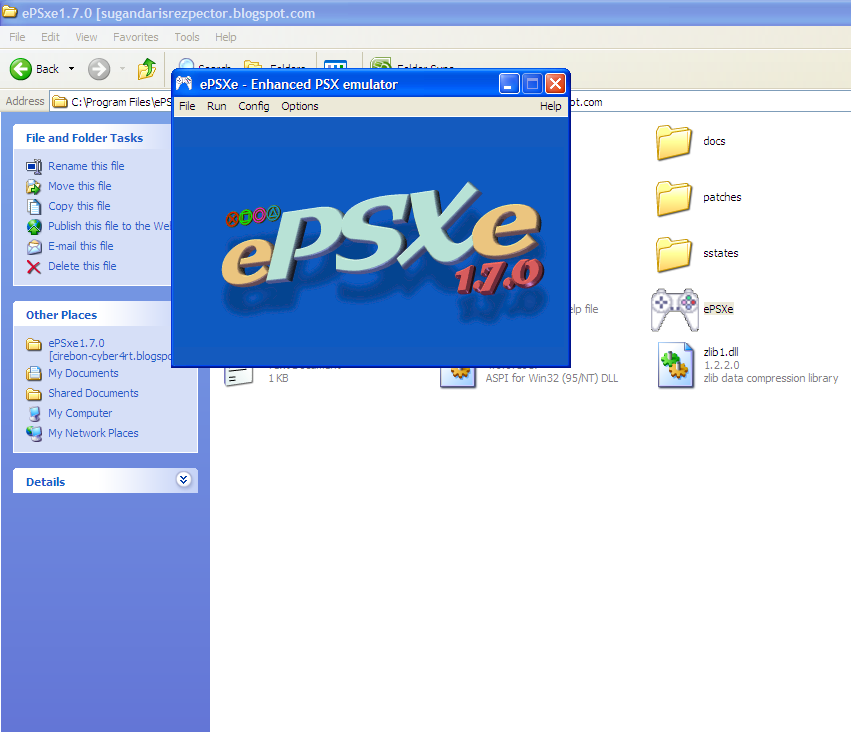Open Explorer File menu
The width and height of the screenshot is (851, 732).
point(17,37)
